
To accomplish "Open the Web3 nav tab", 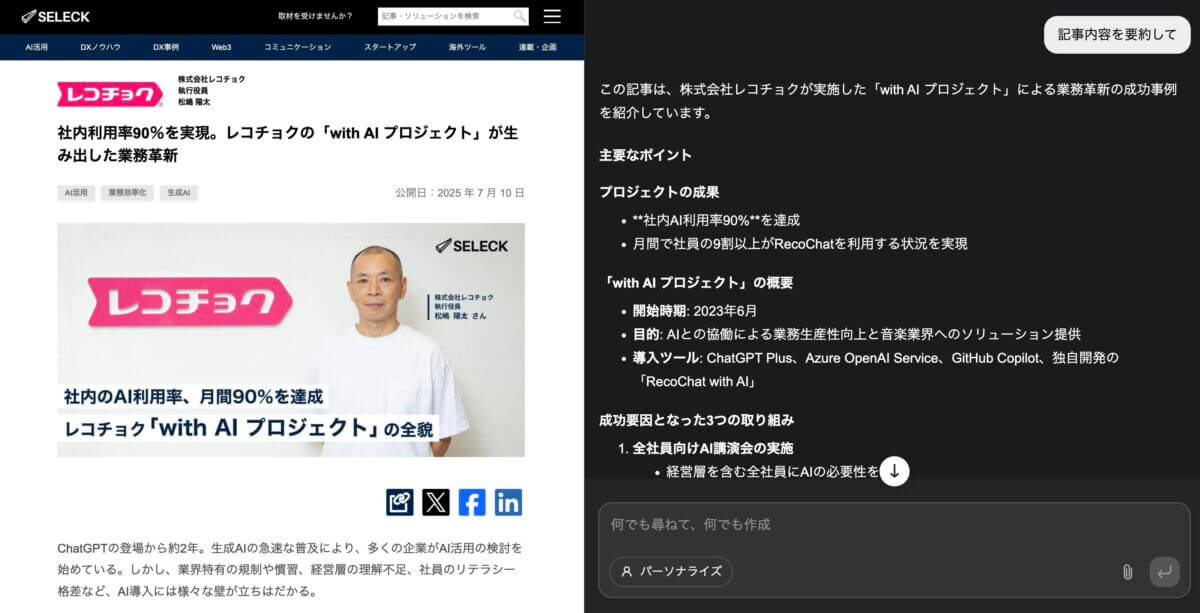I will [221, 47].
